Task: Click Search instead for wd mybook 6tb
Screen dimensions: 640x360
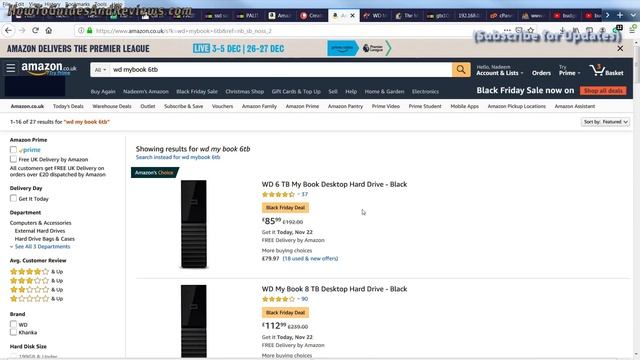Action: click(178, 157)
